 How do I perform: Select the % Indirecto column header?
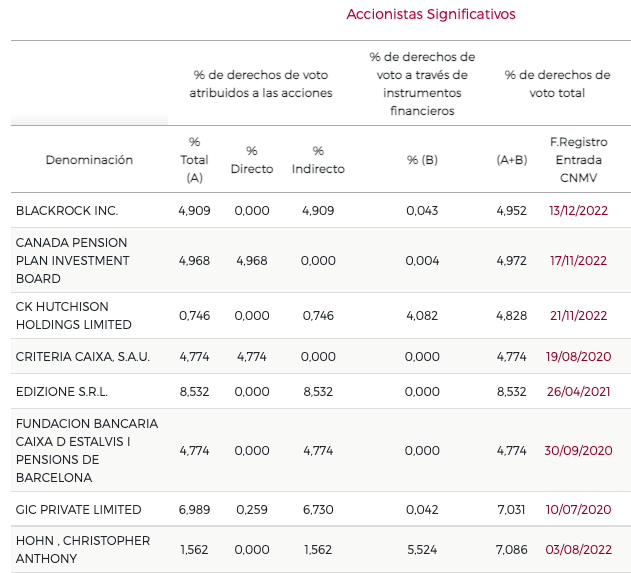(x=318, y=160)
